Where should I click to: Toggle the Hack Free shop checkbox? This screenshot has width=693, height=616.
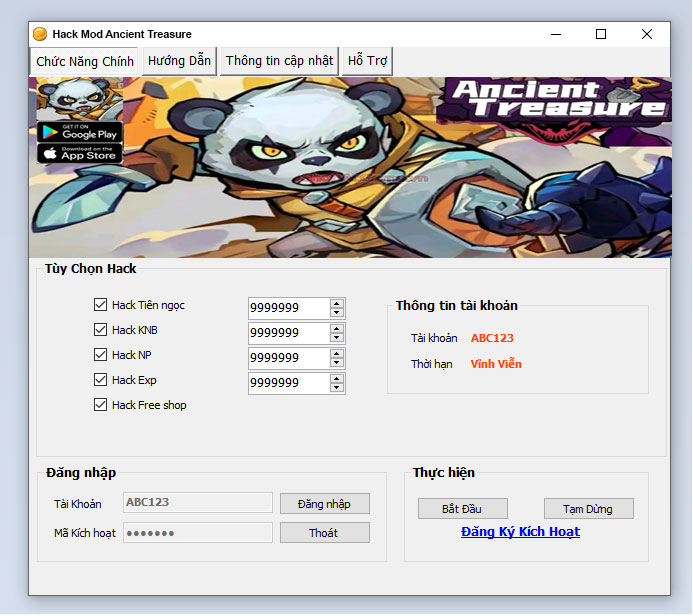[x=100, y=405]
